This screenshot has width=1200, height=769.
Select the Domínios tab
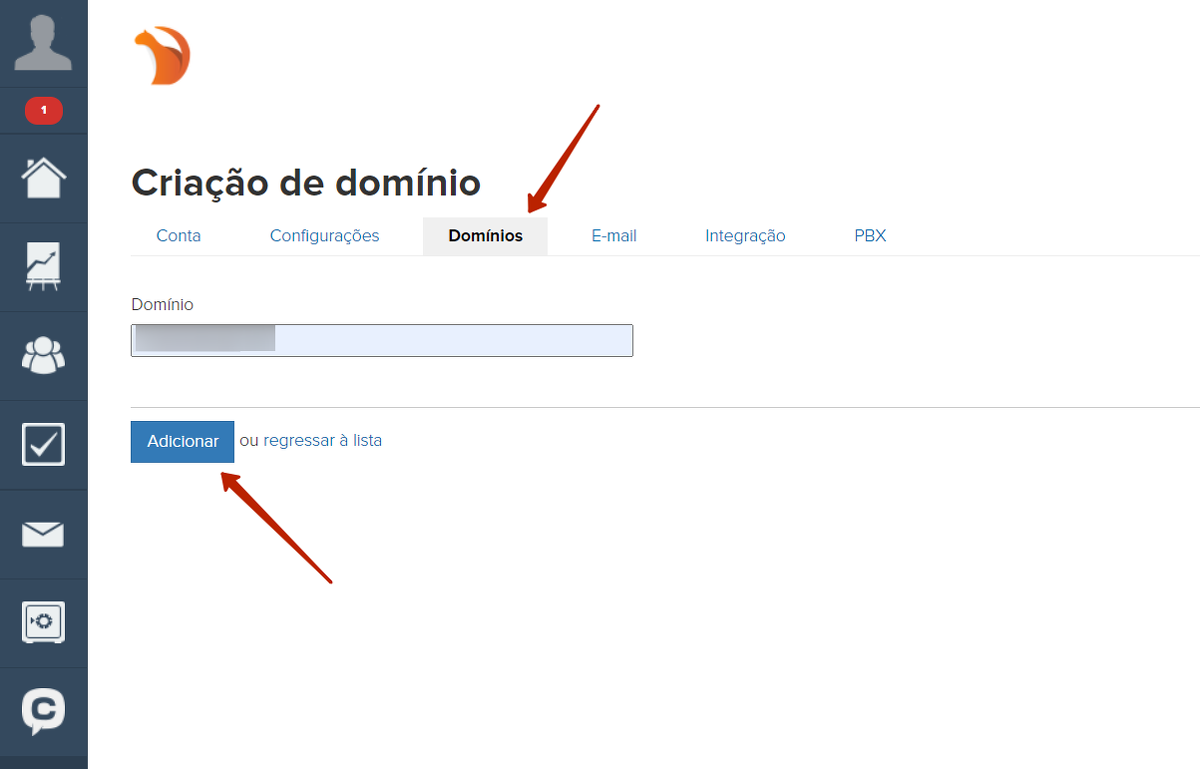pos(485,236)
